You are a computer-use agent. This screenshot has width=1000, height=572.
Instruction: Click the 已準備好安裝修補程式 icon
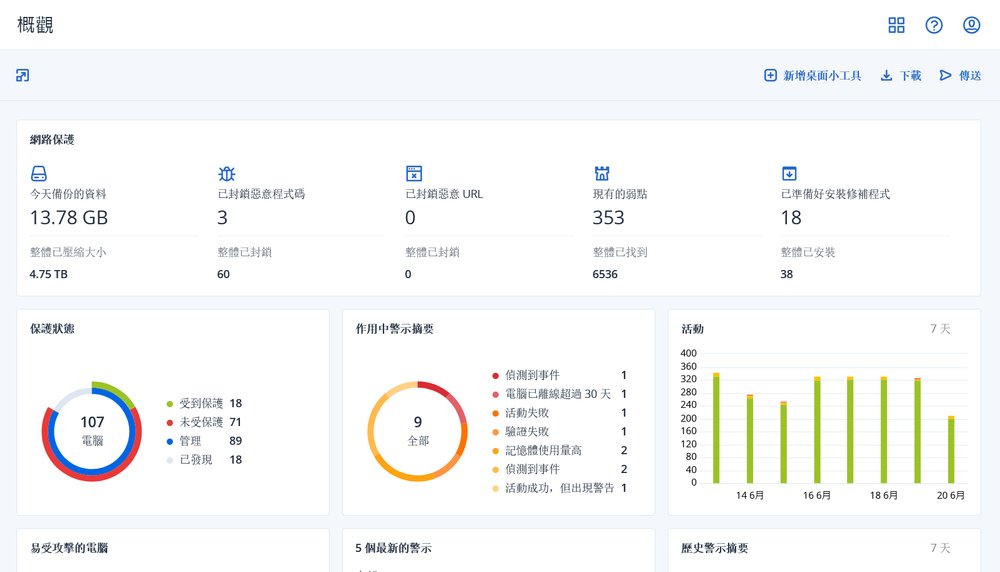click(x=789, y=174)
